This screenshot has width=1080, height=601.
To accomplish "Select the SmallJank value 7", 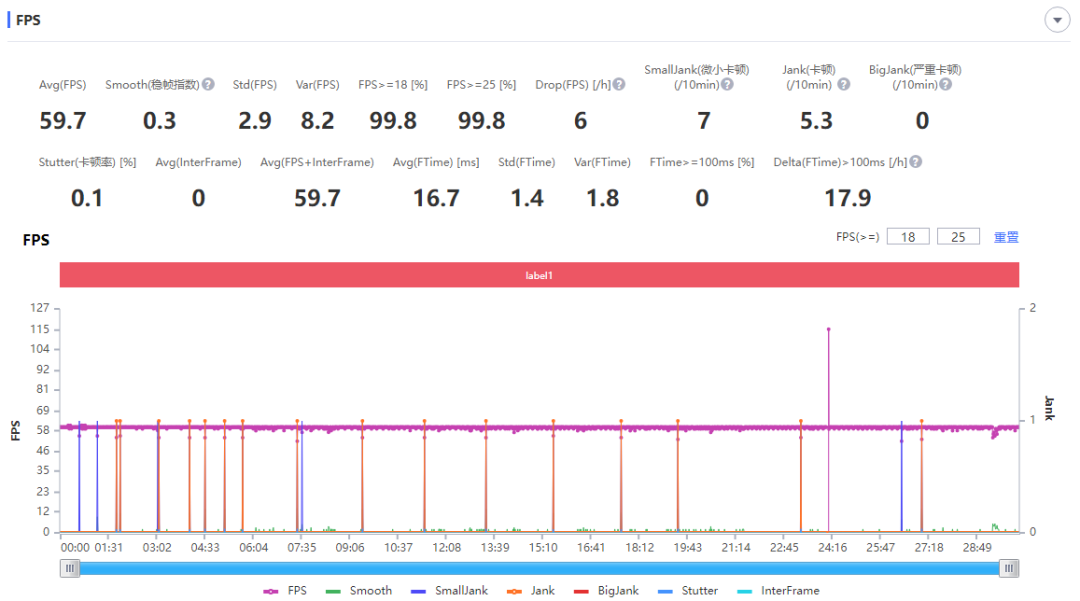I will pyautogui.click(x=703, y=121).
